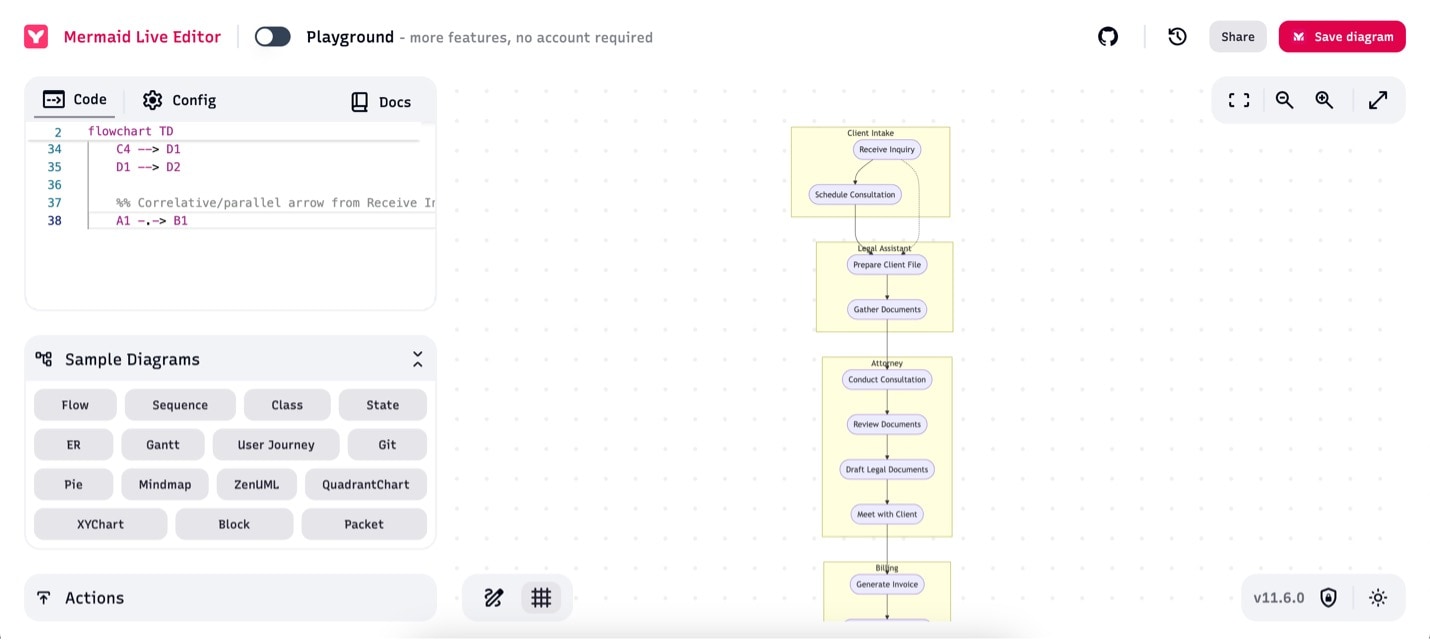The width and height of the screenshot is (1430, 641).
Task: Select the Receive Inquiry node
Action: click(x=887, y=150)
